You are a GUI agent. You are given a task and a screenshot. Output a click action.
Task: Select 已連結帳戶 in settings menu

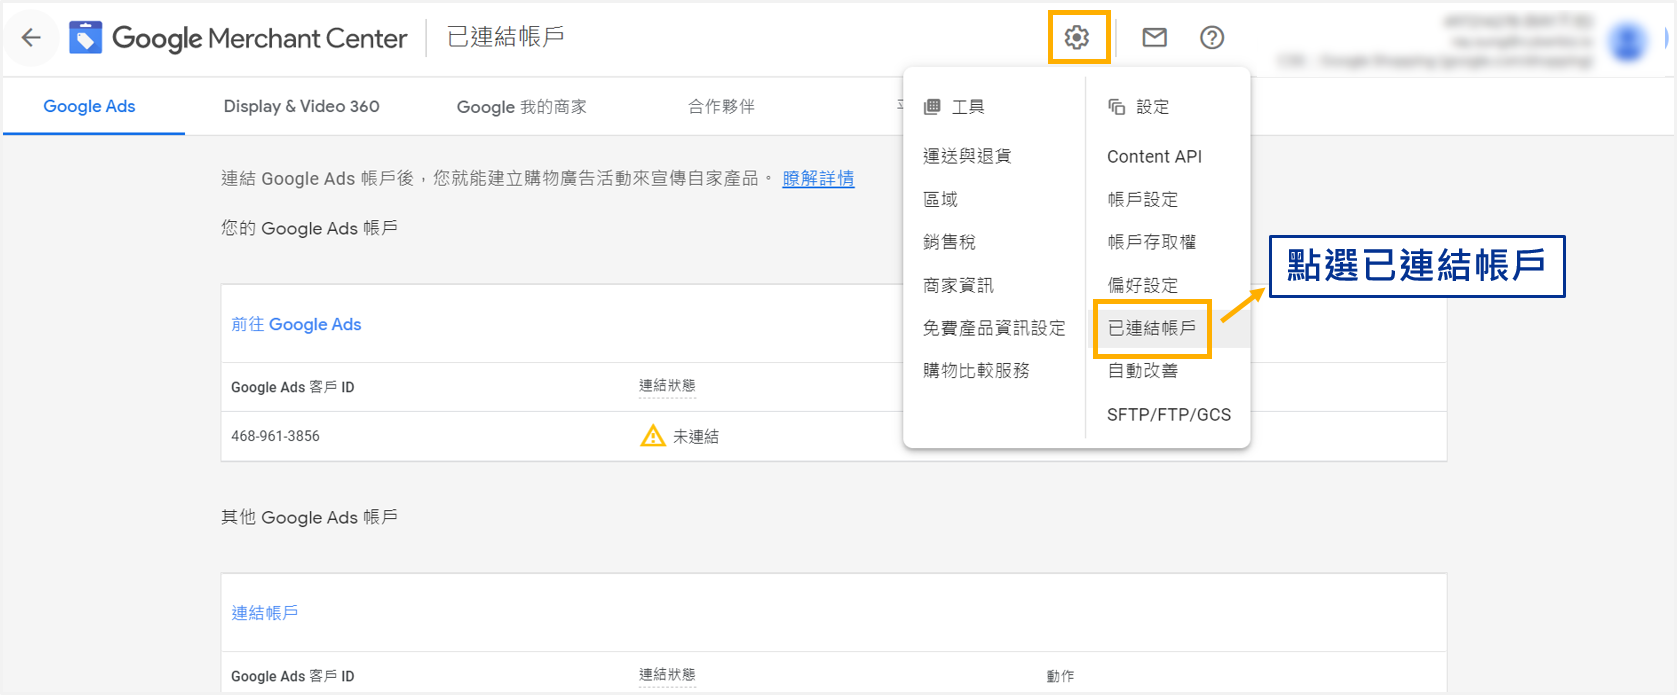(x=1152, y=328)
